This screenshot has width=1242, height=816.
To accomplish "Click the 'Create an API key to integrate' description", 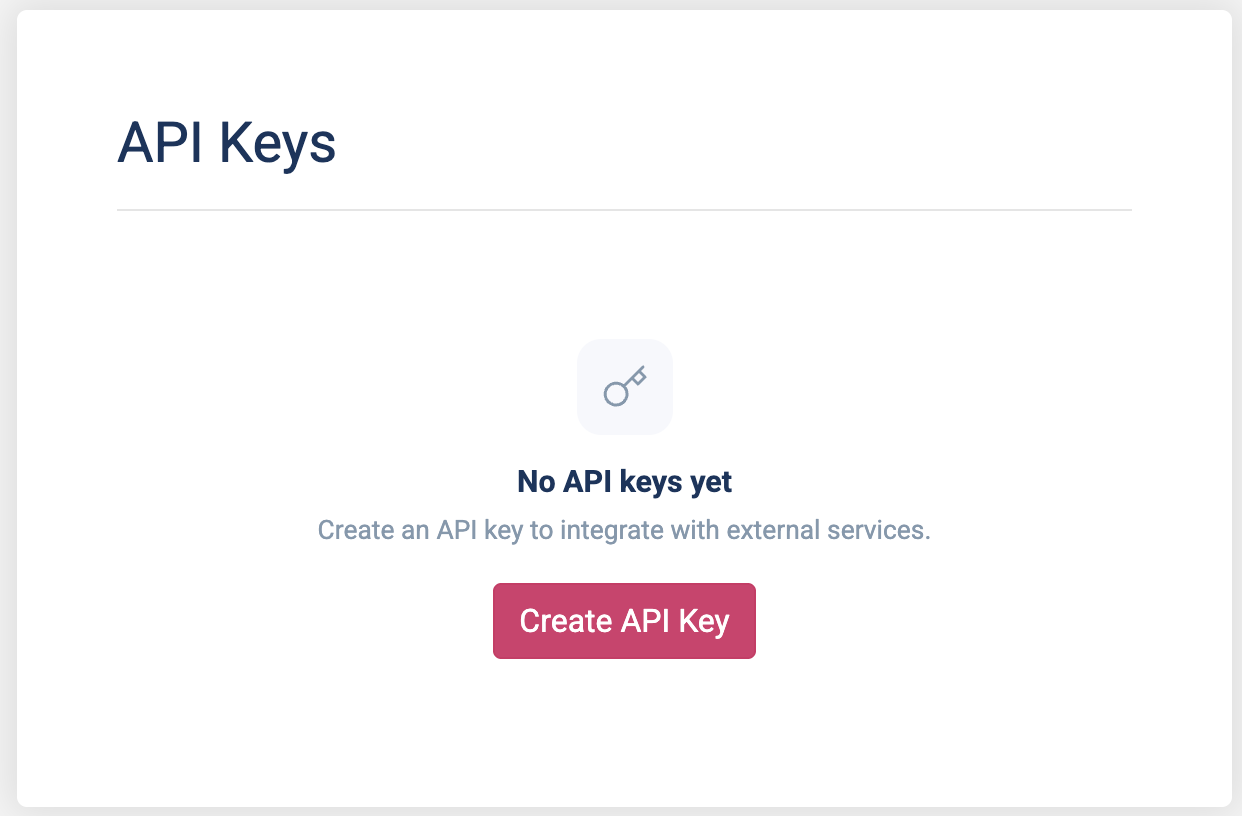I will click(x=624, y=530).
